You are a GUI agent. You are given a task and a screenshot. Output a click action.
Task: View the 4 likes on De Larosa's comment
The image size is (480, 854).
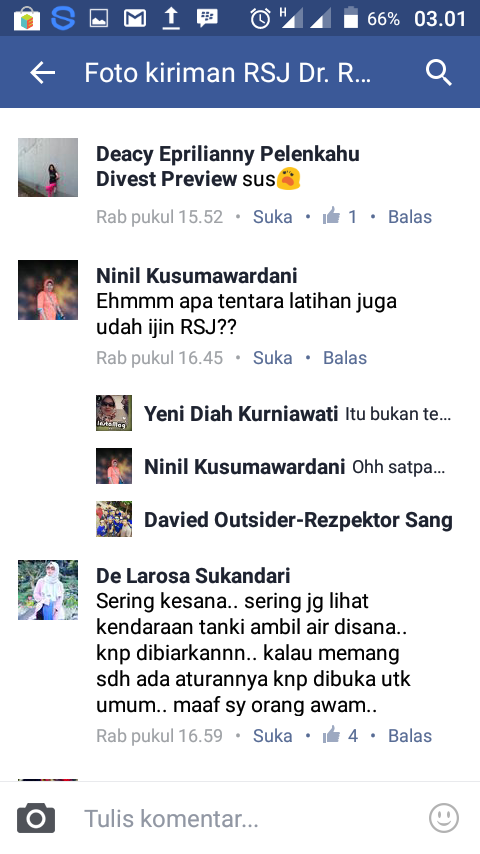coord(340,736)
